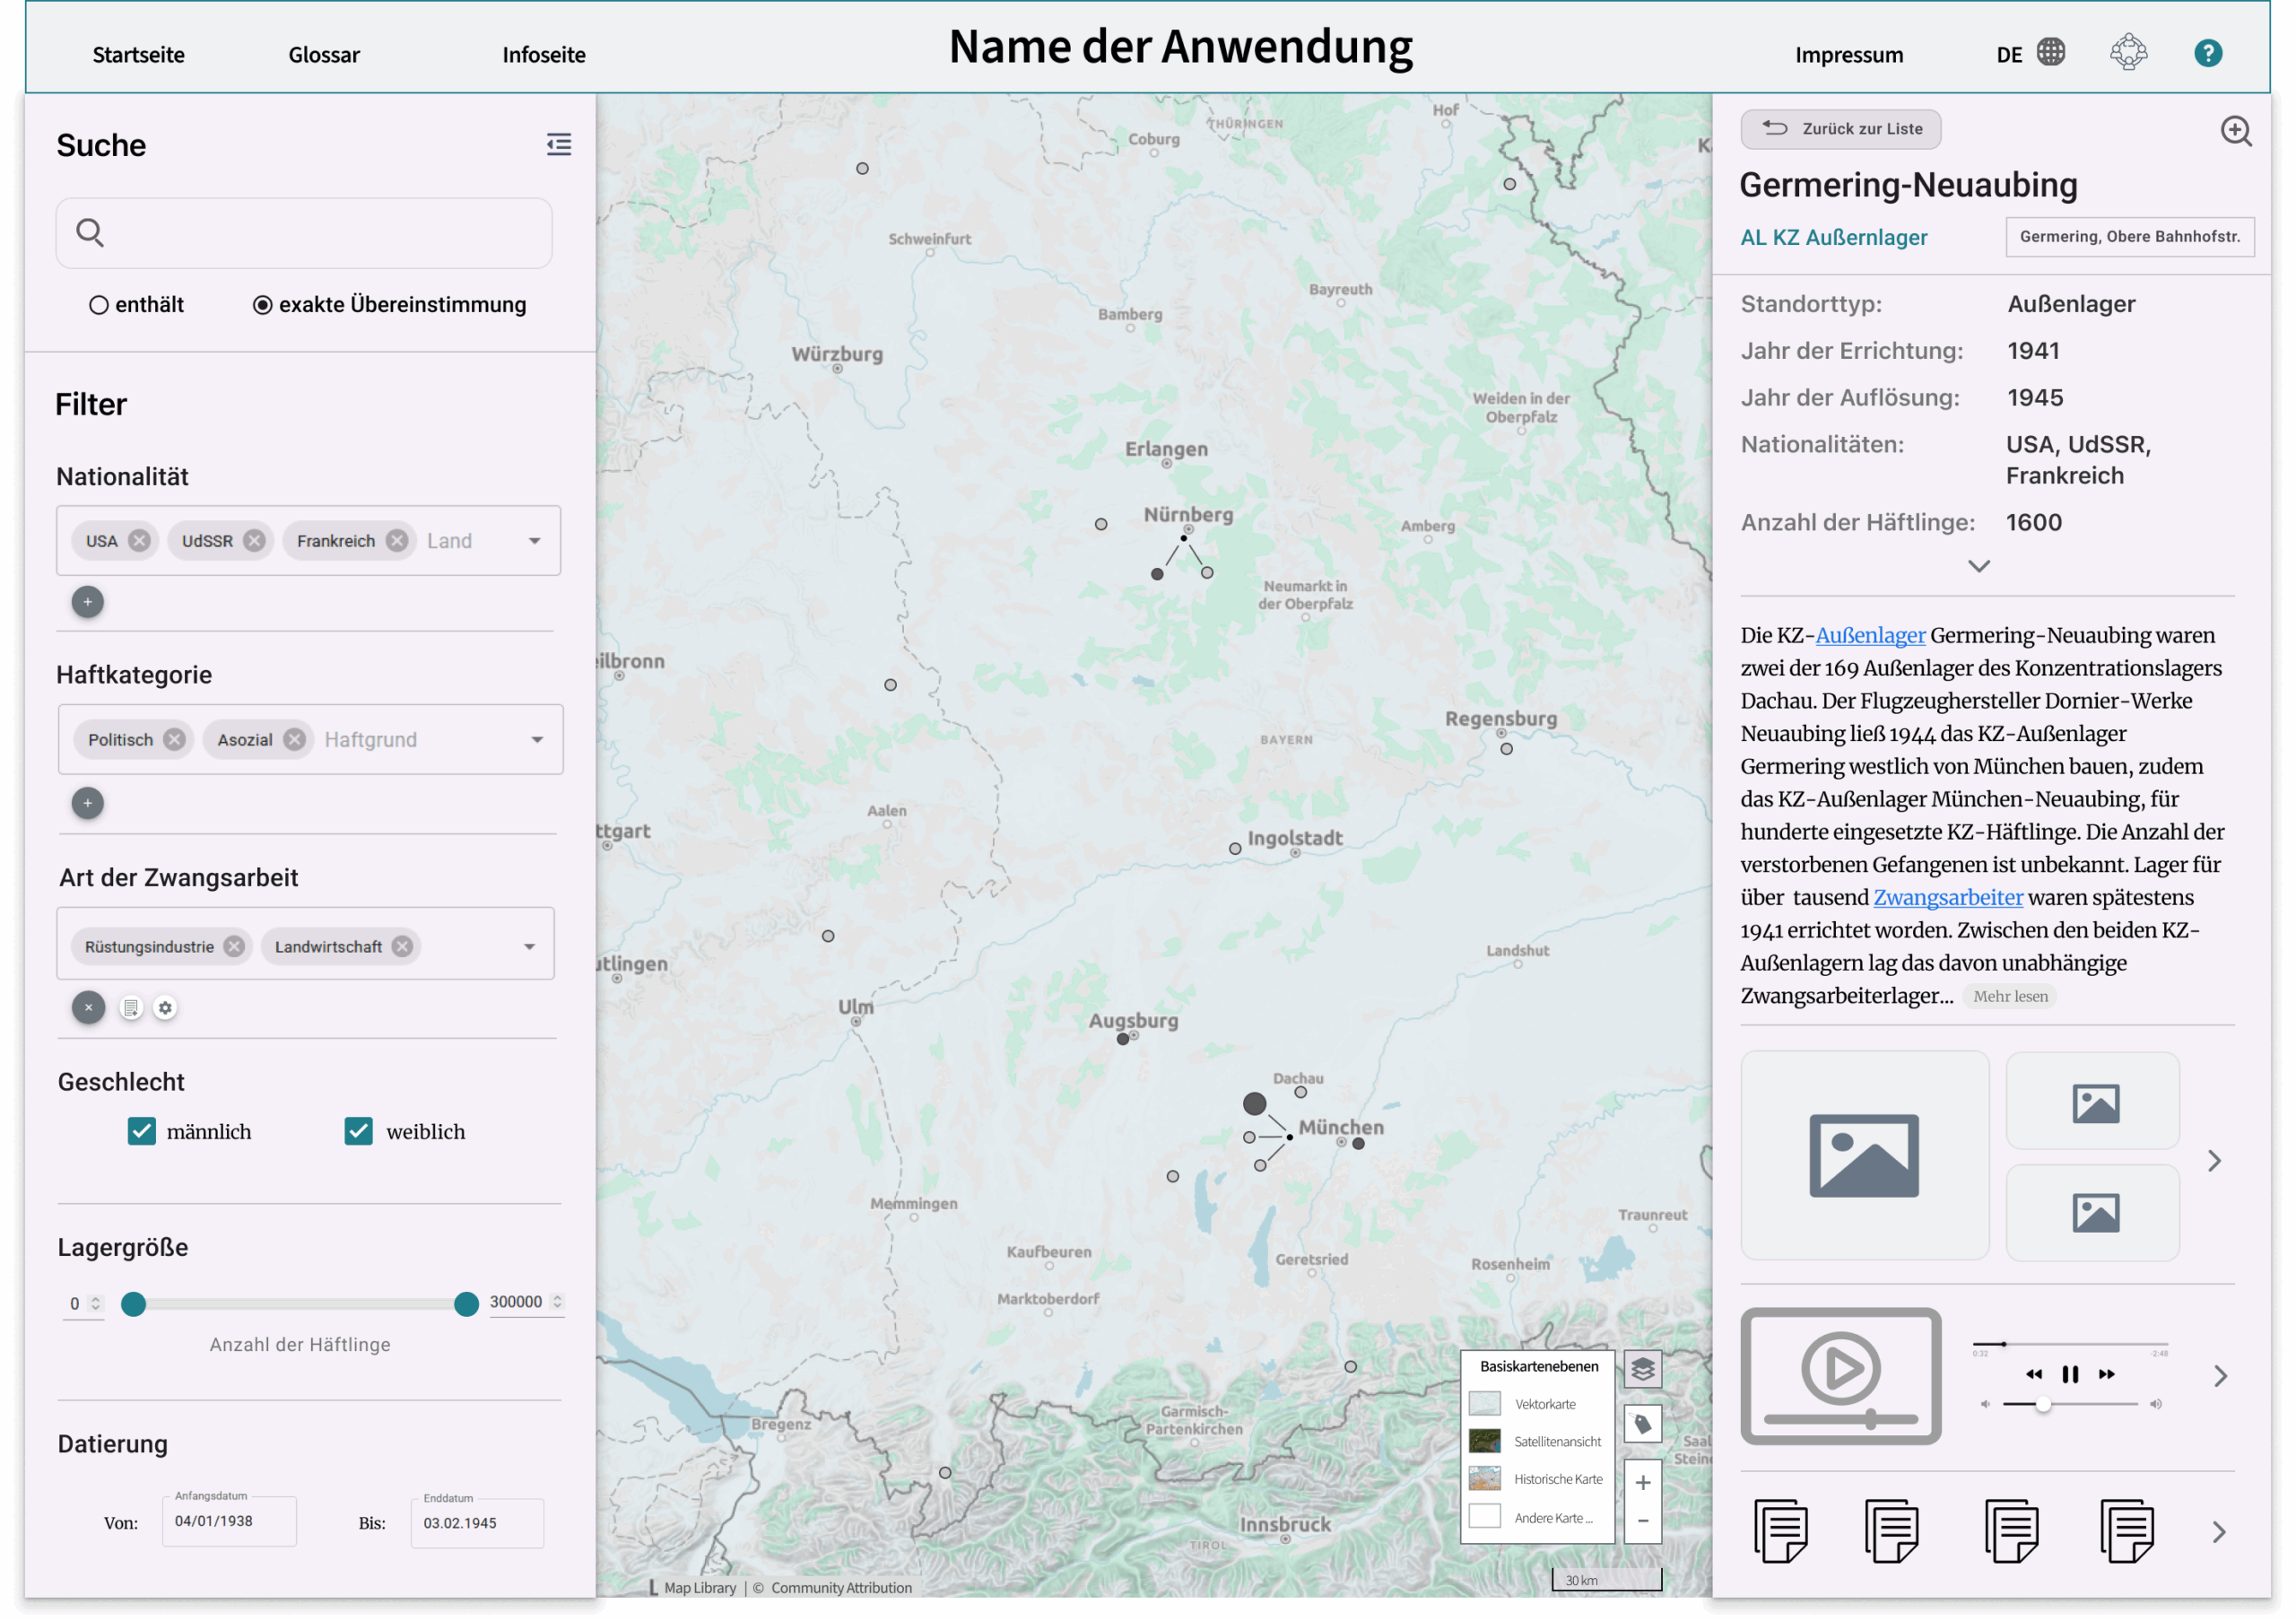The image size is (2296, 1621).
Task: Follow the Zwangsarbeiter hyperlink in text
Action: 1947,897
